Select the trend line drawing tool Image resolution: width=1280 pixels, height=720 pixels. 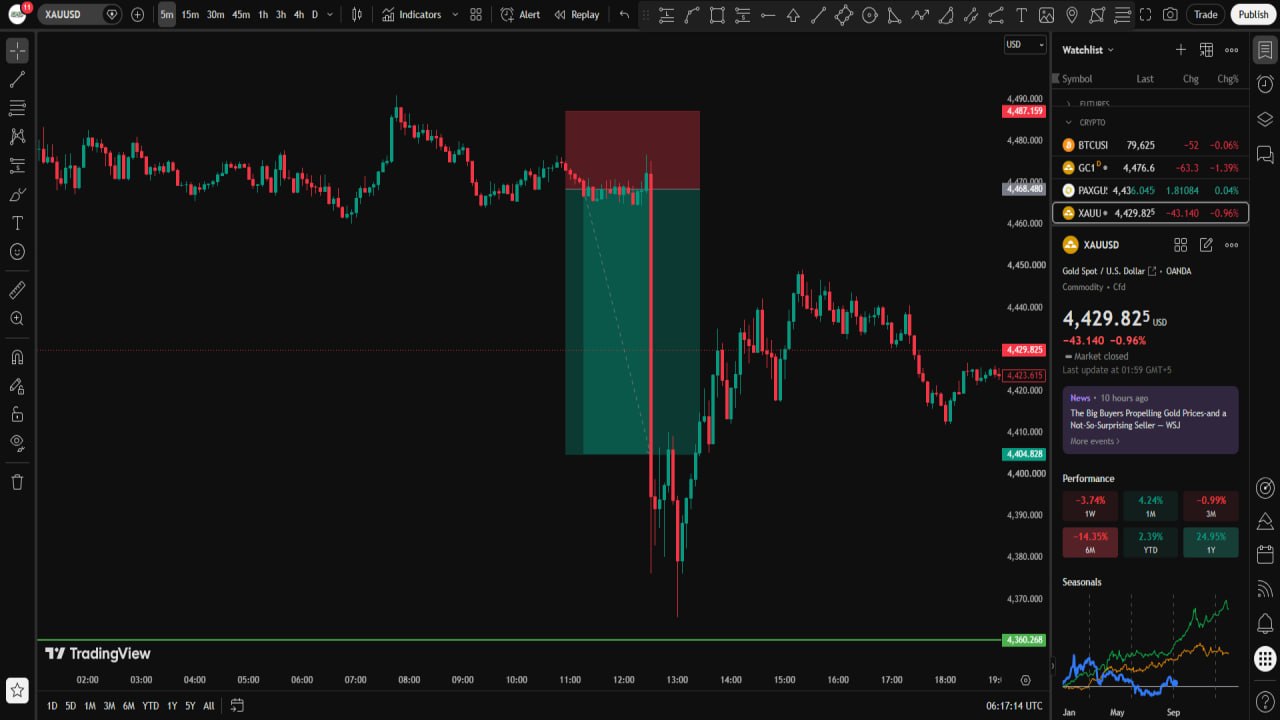click(x=17, y=79)
